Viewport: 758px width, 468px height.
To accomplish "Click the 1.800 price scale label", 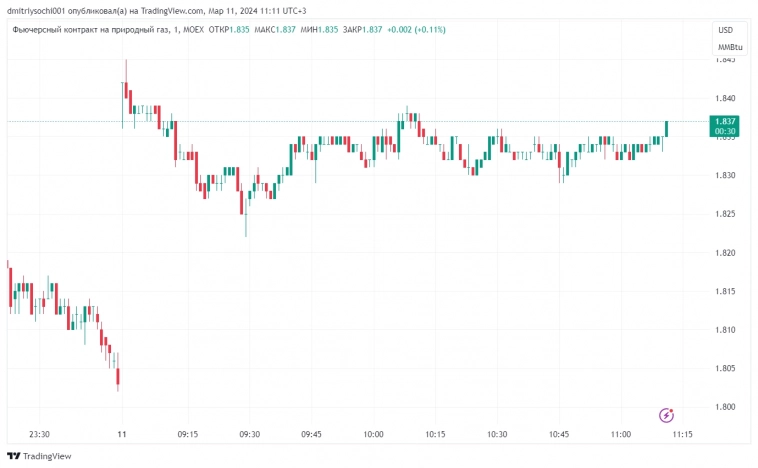I will (x=725, y=407).
